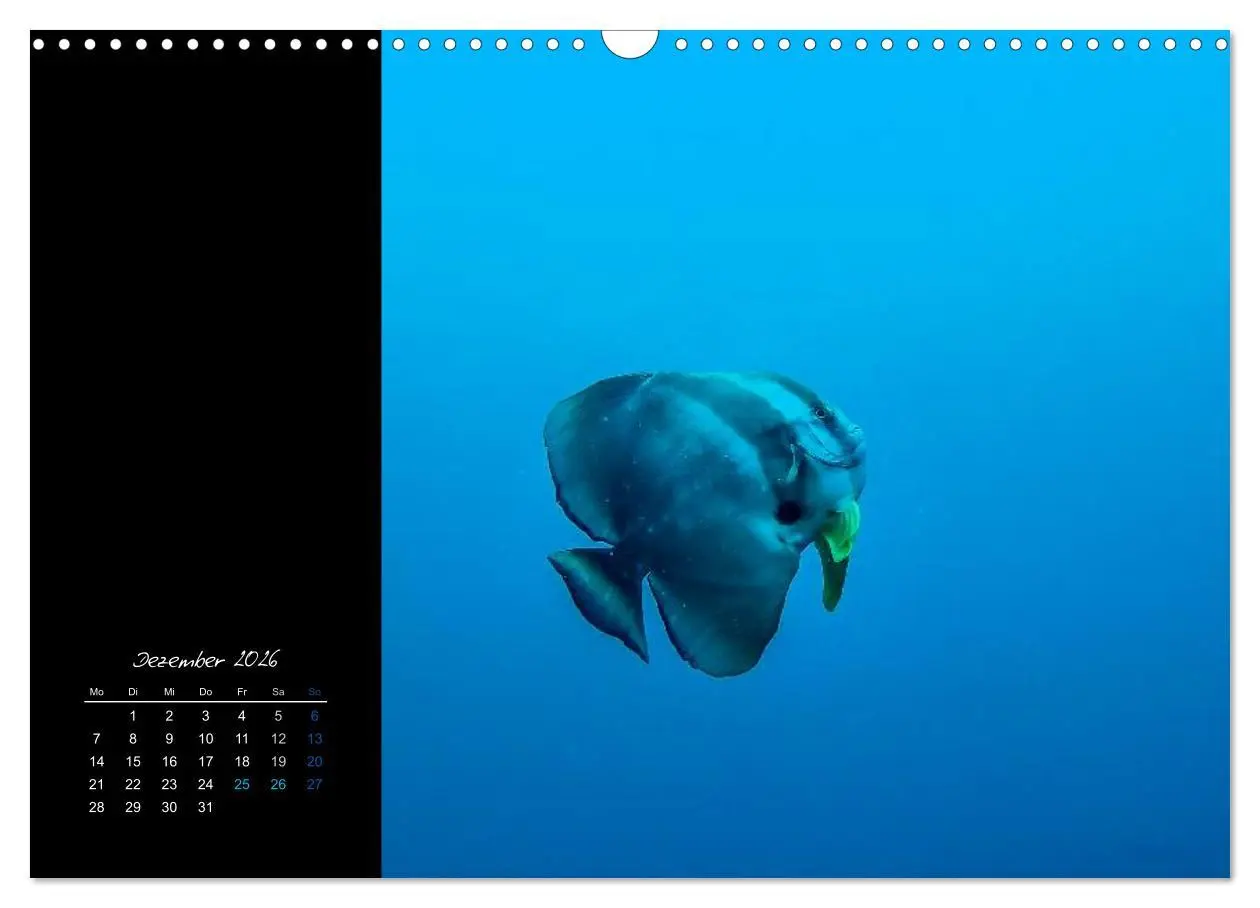Viewport: 1260px width, 908px height.
Task: Click the hanging hole cutout at top
Action: click(630, 43)
